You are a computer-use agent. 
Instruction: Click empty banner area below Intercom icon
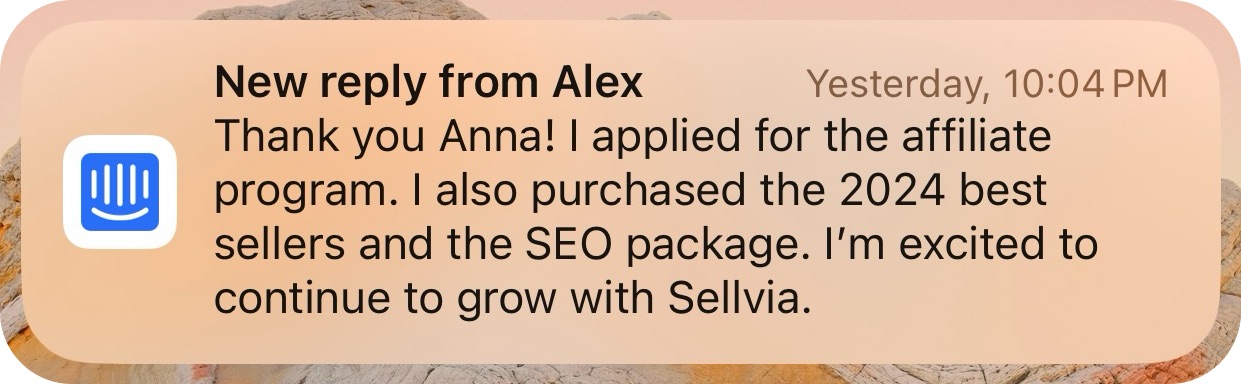pyautogui.click(x=120, y=300)
